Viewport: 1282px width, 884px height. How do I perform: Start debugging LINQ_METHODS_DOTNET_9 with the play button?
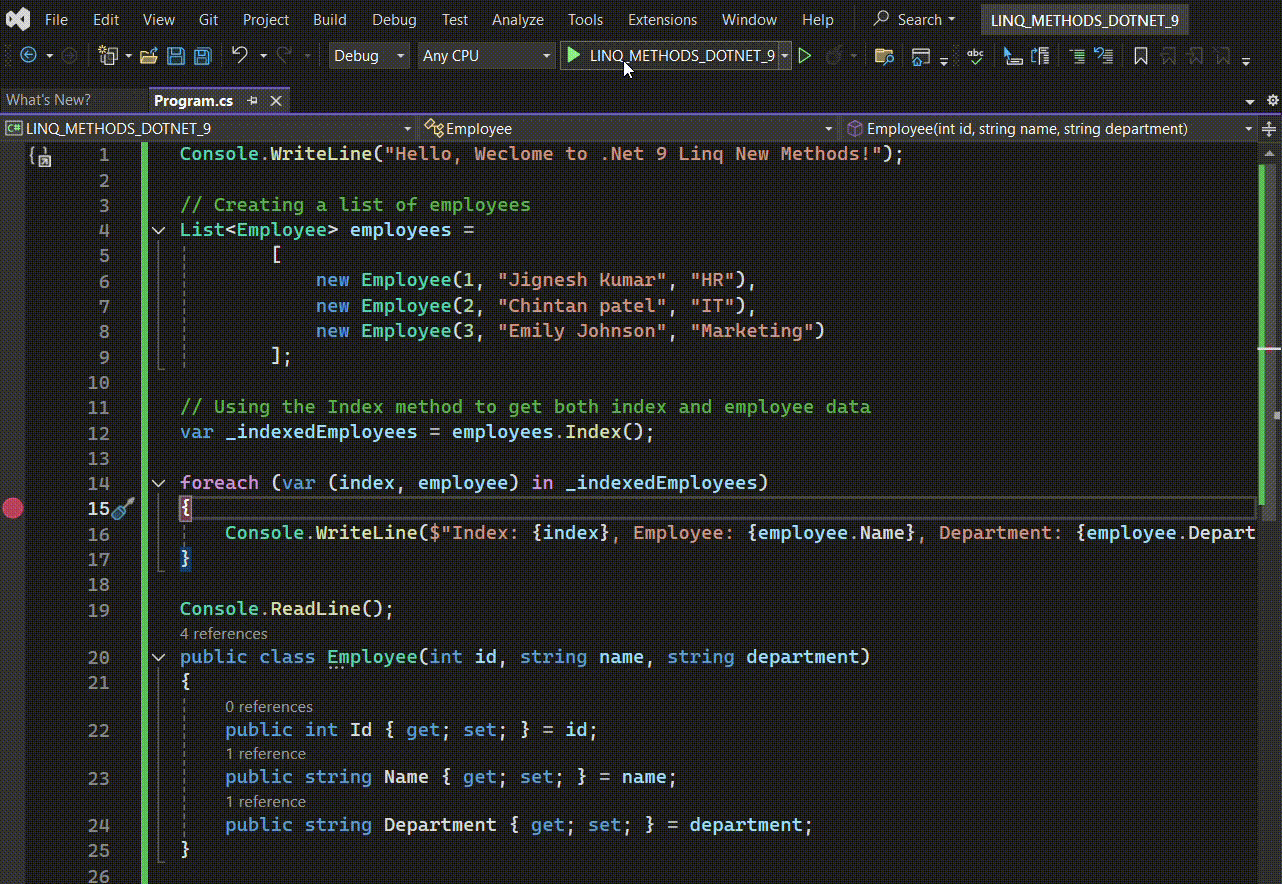coord(573,56)
